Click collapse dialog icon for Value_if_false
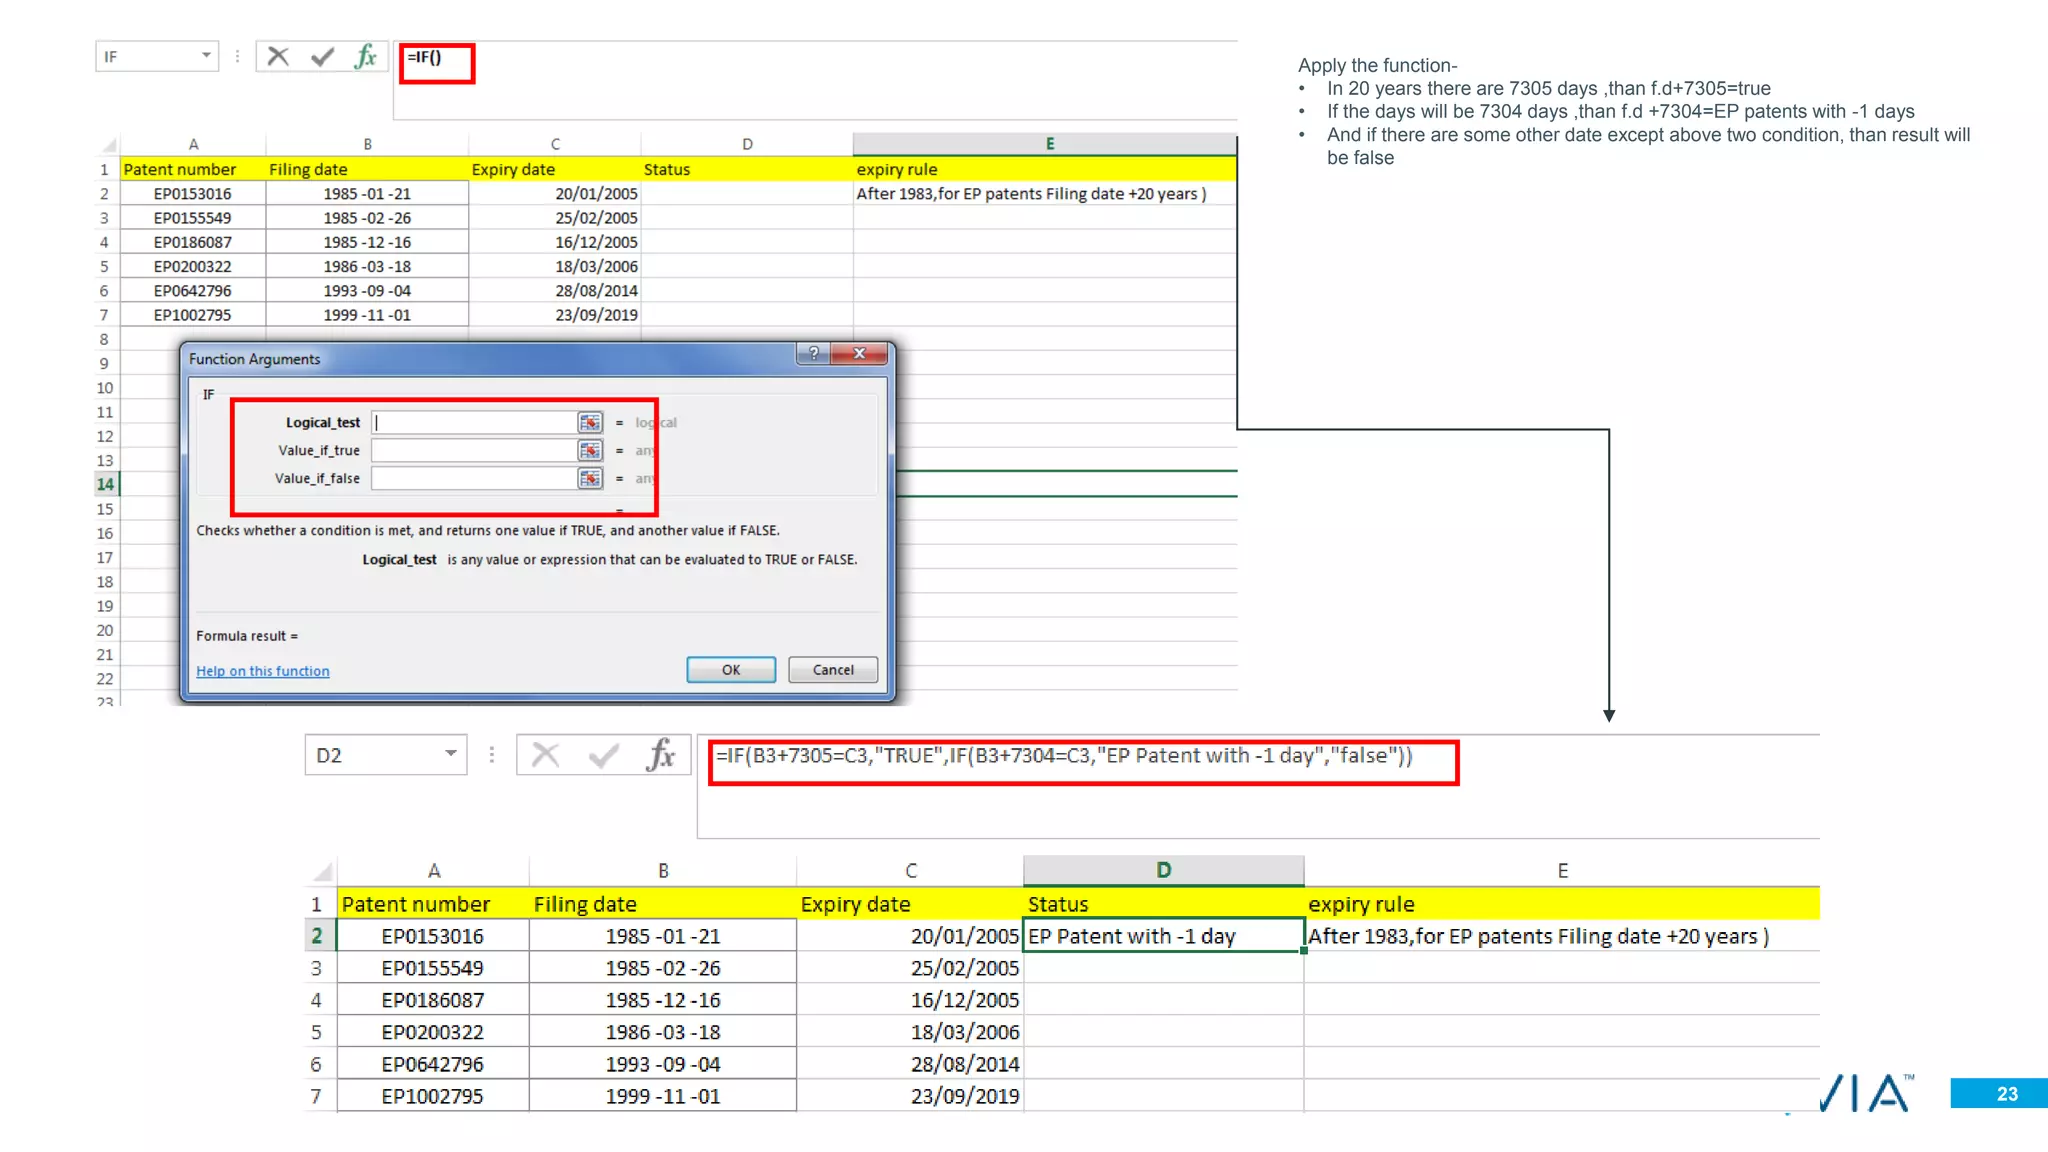Viewport: 2048px width, 1152px height. (x=590, y=479)
